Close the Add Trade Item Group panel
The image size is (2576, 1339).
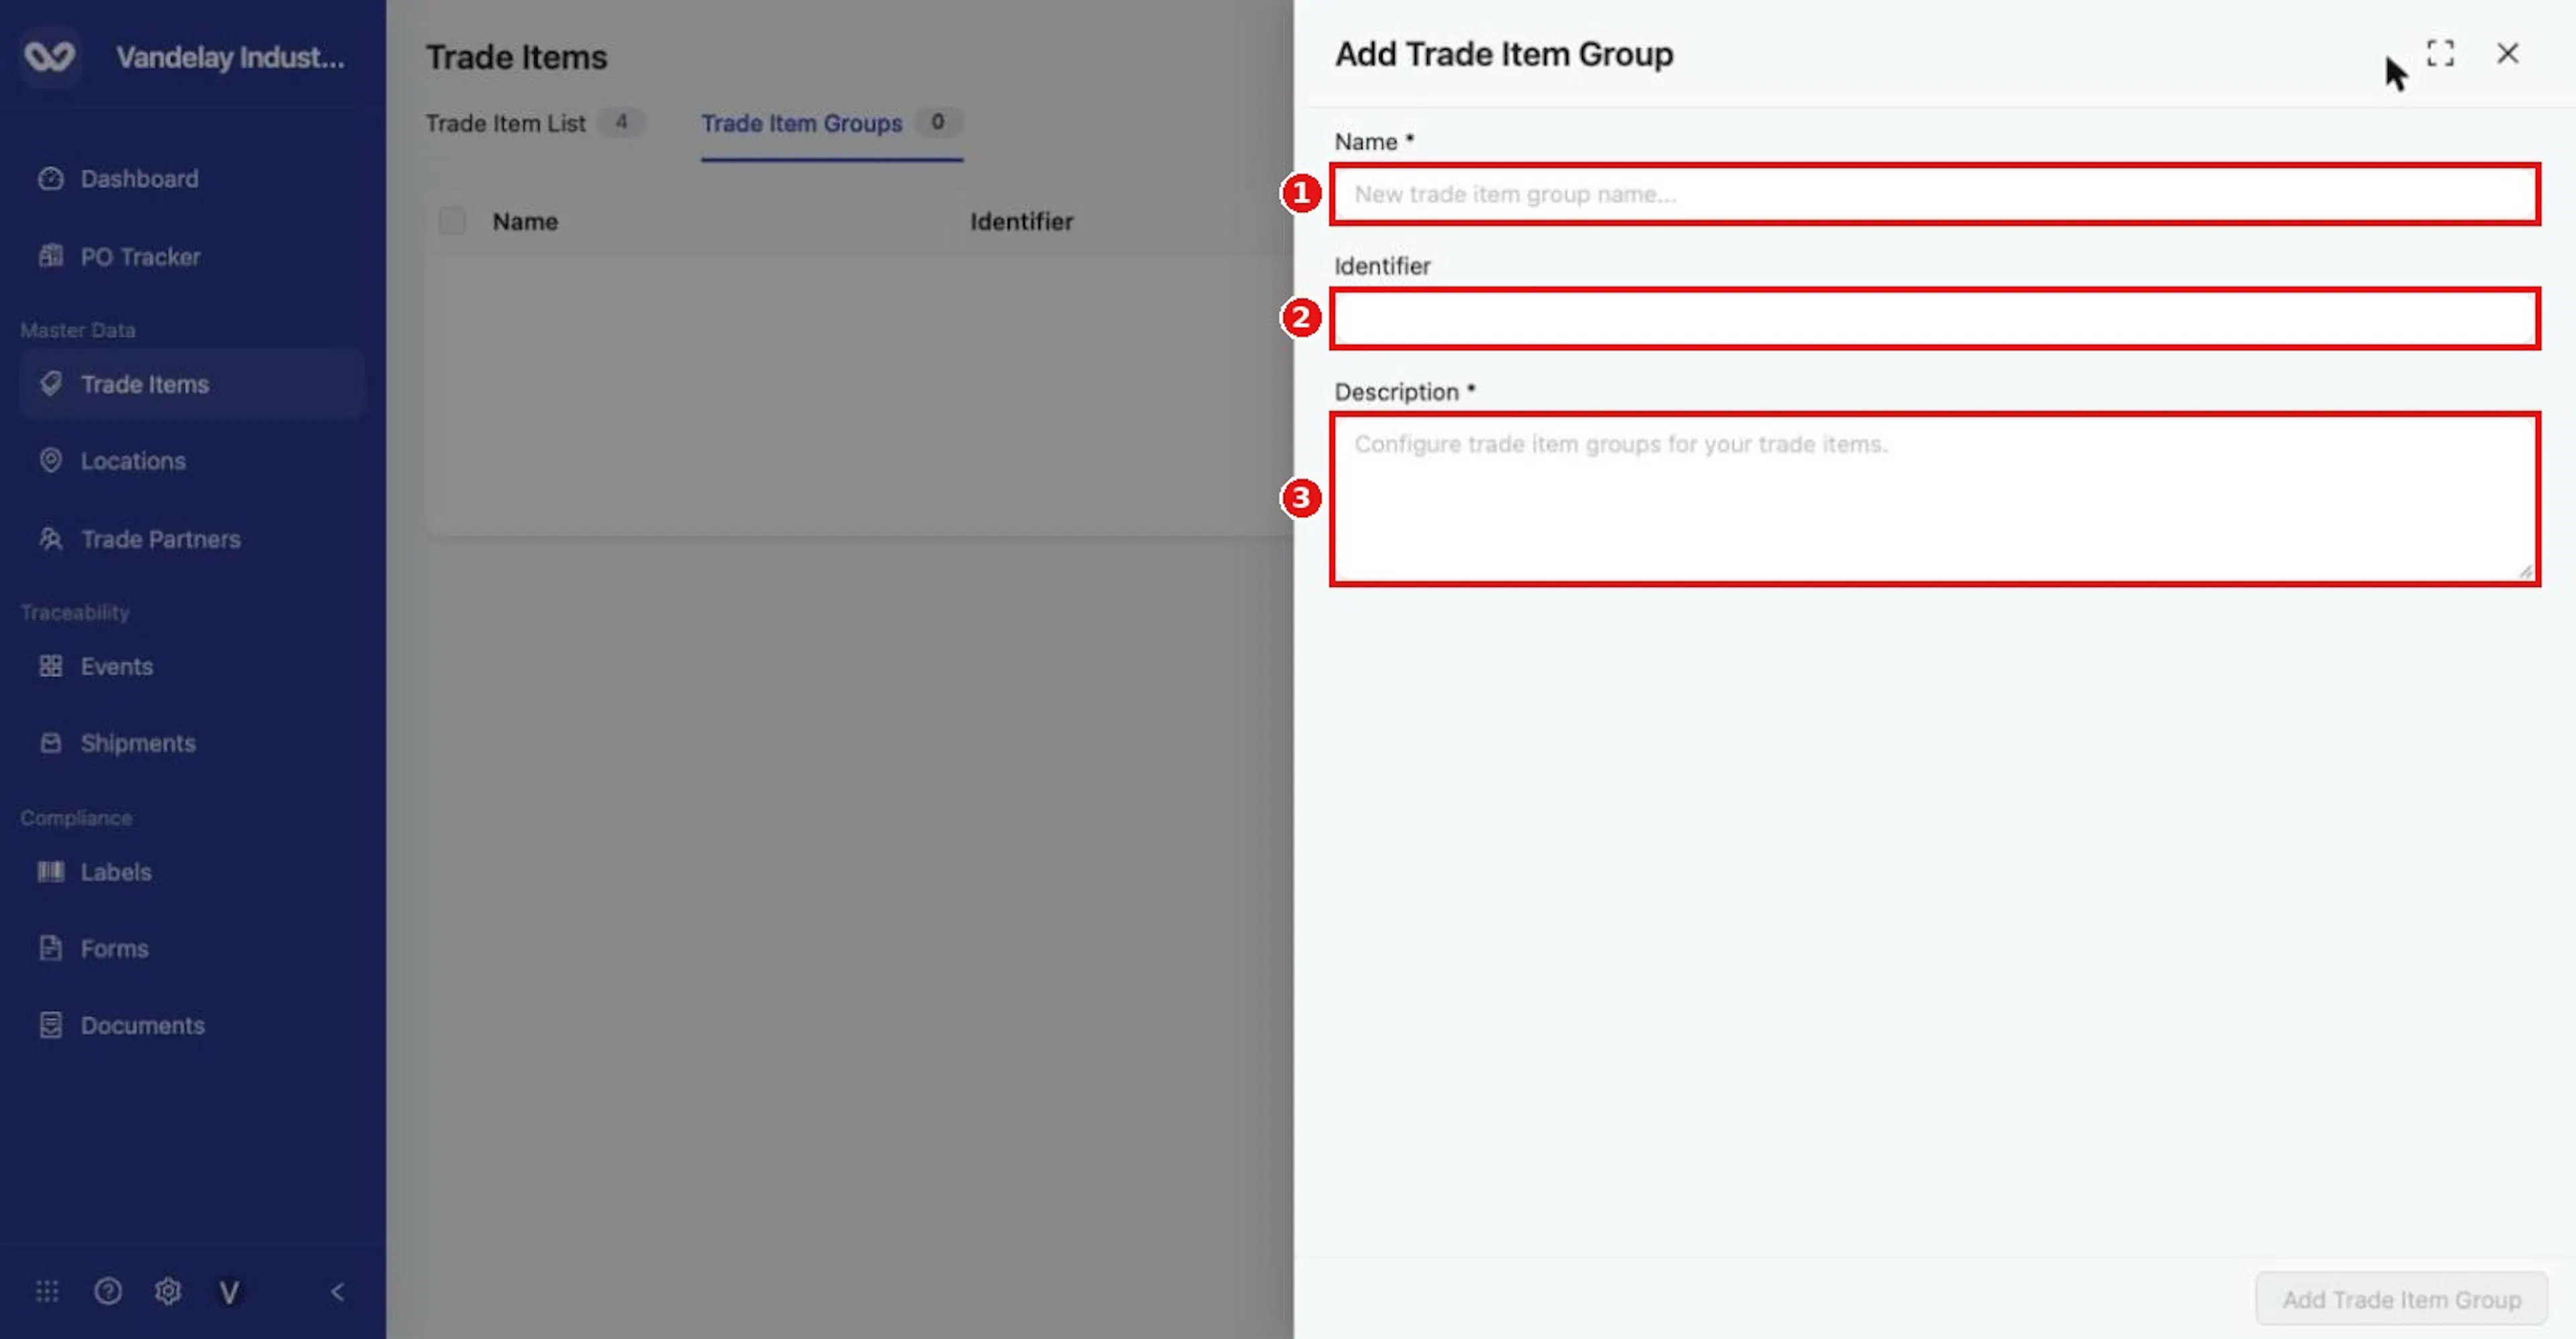pos(2507,53)
